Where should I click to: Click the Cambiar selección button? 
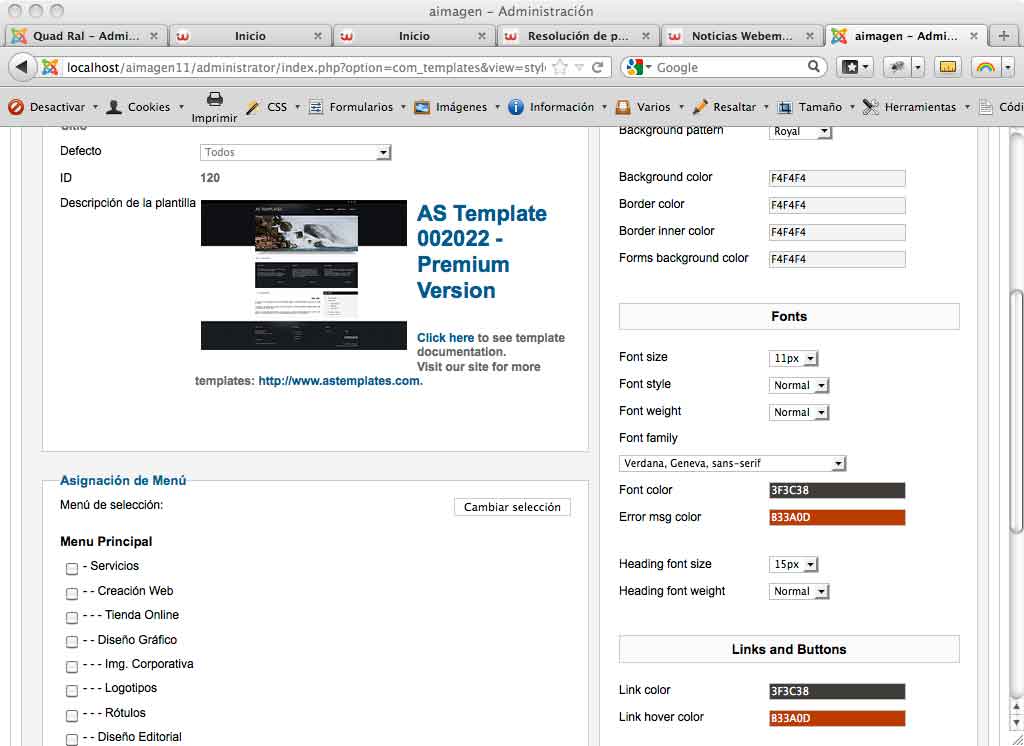point(512,507)
